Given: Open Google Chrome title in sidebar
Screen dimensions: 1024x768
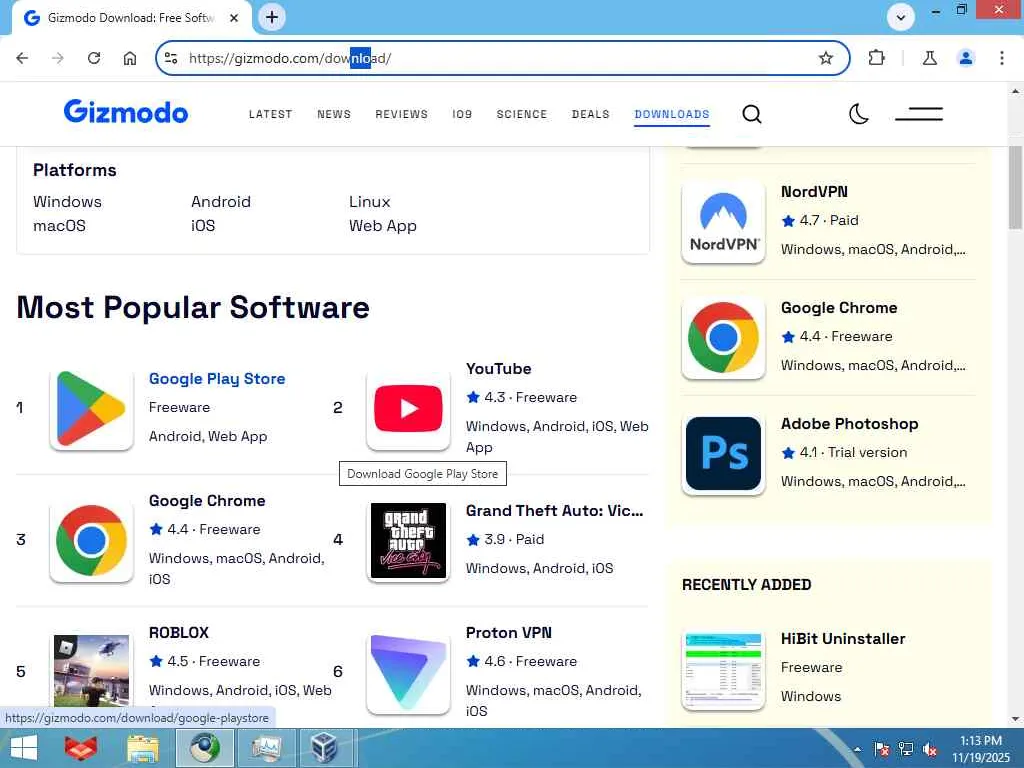Looking at the screenshot, I should tap(839, 308).
